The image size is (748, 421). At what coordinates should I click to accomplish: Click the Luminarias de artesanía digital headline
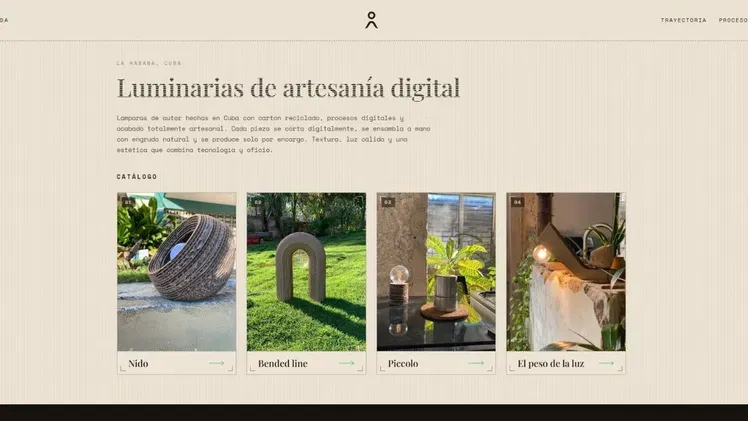288,88
